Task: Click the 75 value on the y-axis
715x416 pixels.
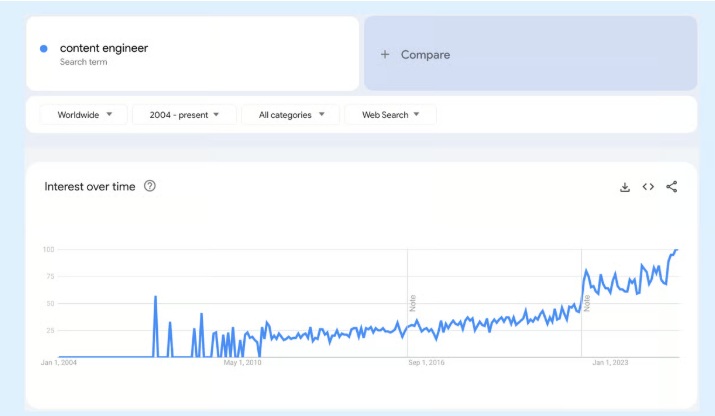Action: tap(50, 276)
